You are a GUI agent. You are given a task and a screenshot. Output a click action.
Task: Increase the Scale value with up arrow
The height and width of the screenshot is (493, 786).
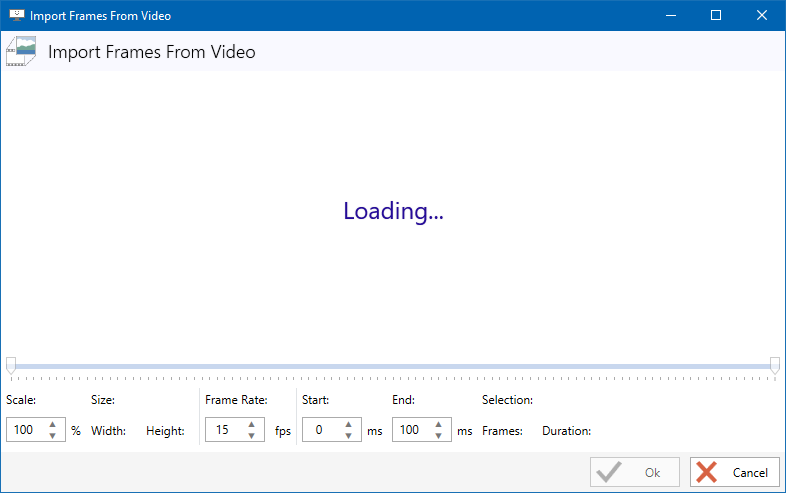tap(53, 425)
